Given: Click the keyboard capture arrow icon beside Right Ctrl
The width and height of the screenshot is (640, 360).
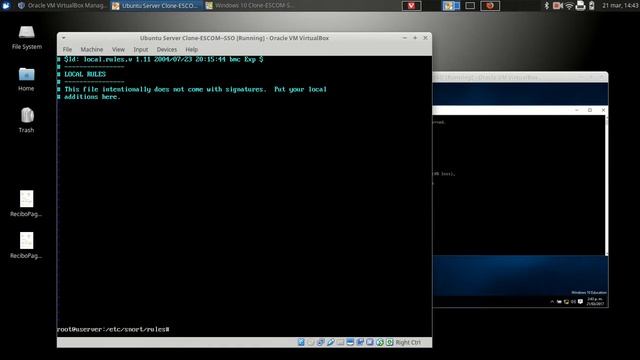Looking at the screenshot, I should [389, 342].
